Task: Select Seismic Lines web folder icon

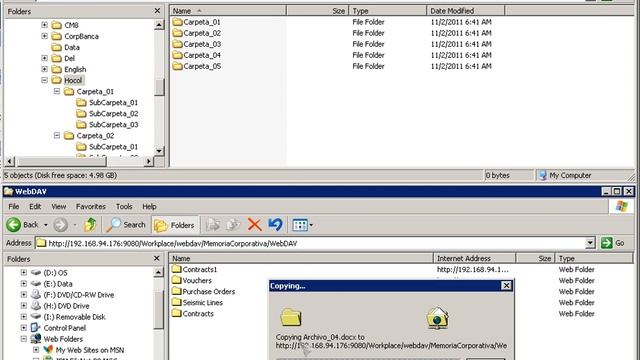Action: [176, 302]
